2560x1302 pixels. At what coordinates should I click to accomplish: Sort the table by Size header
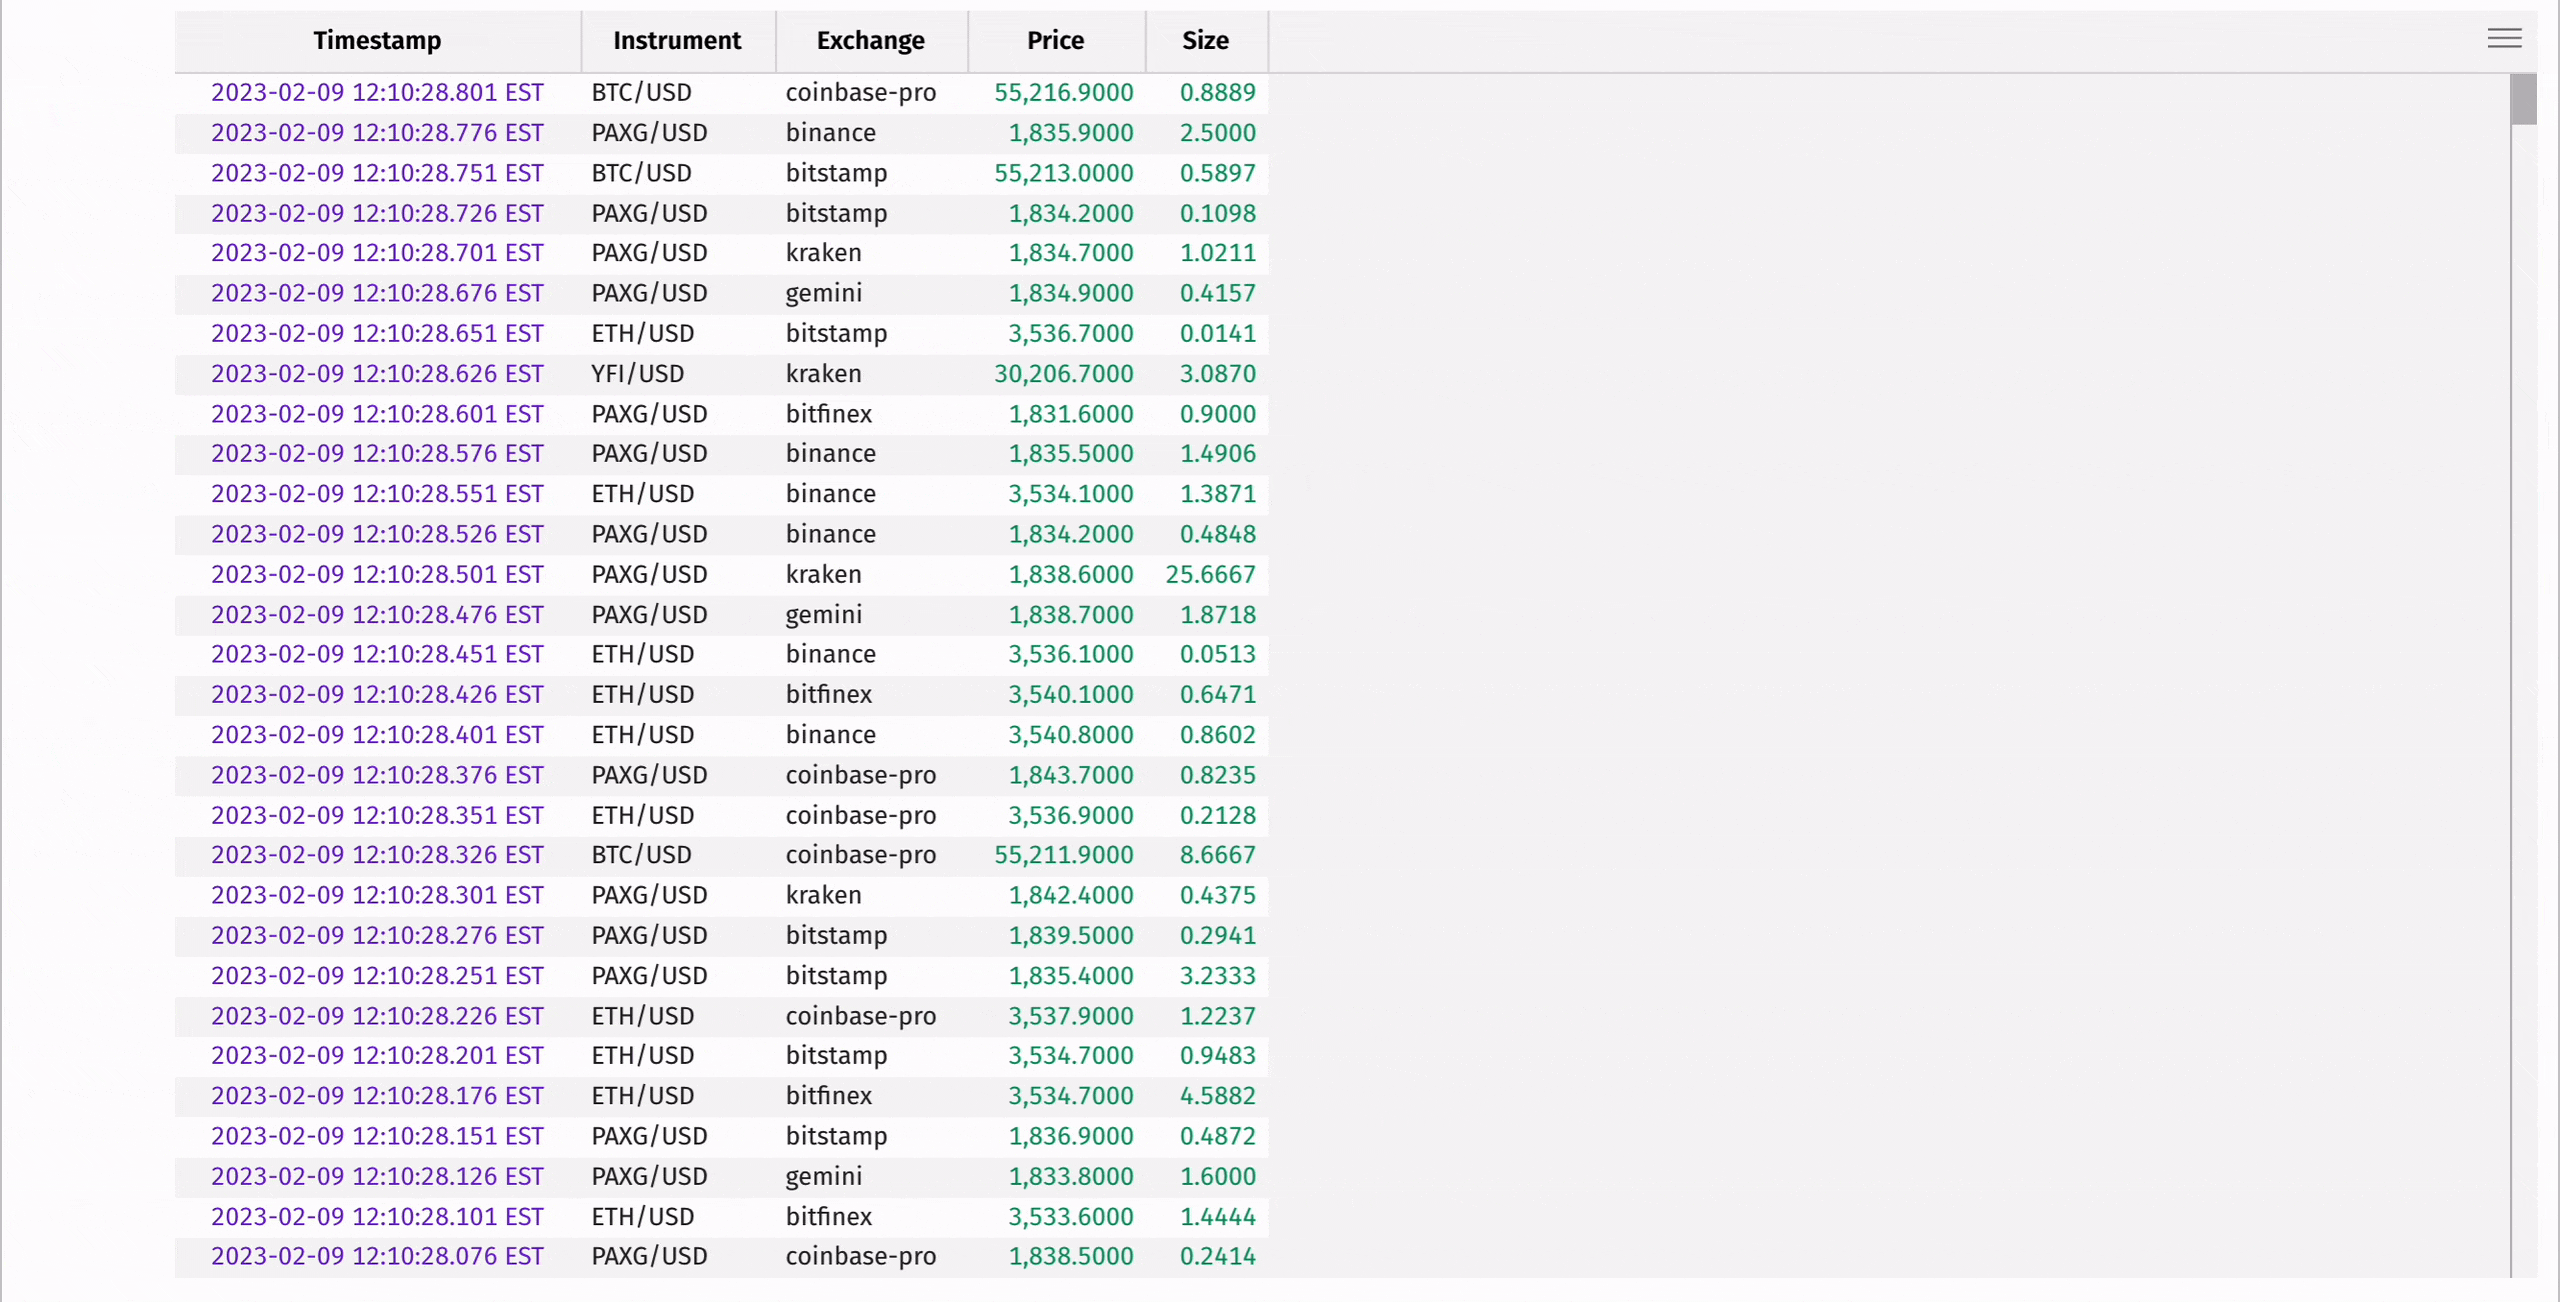1204,41
